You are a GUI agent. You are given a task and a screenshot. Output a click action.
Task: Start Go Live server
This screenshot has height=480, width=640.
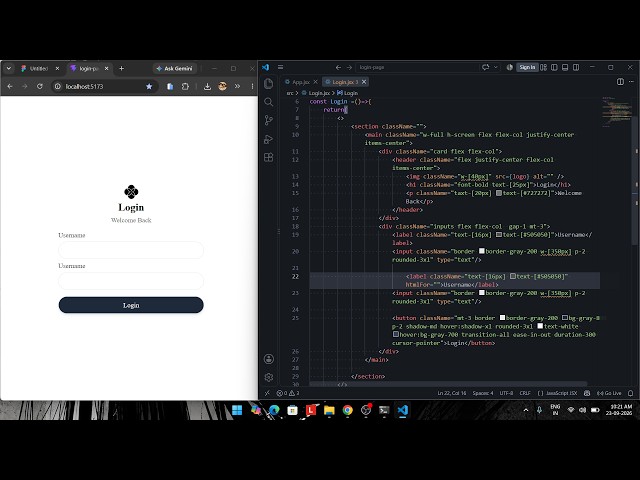tap(609, 393)
